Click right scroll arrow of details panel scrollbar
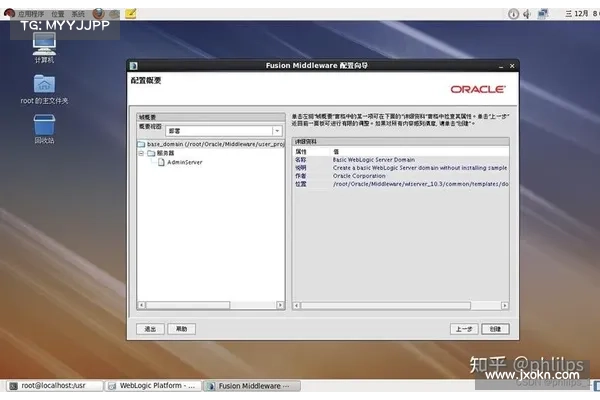 (x=505, y=305)
